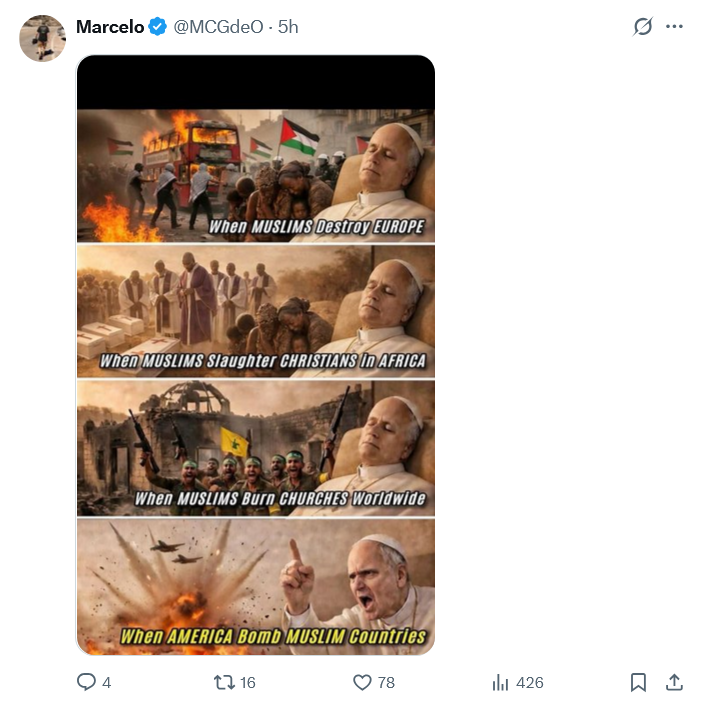Open the view analytics bar-chart icon
Image resolution: width=704 pixels, height=708 pixels.
(x=500, y=682)
